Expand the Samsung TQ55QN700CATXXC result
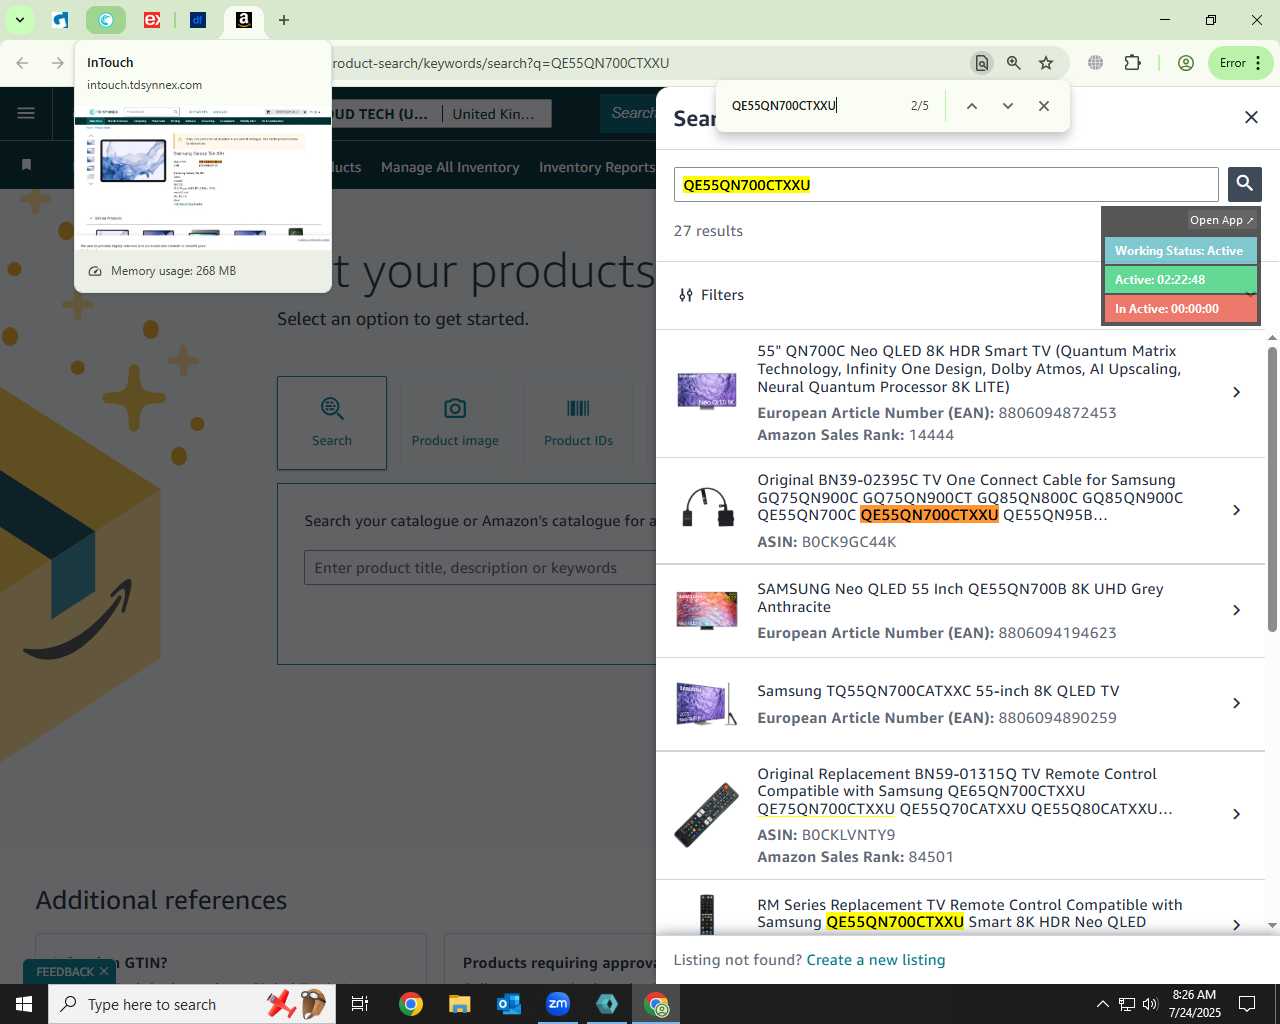Viewport: 1280px width, 1024px height. (1237, 703)
